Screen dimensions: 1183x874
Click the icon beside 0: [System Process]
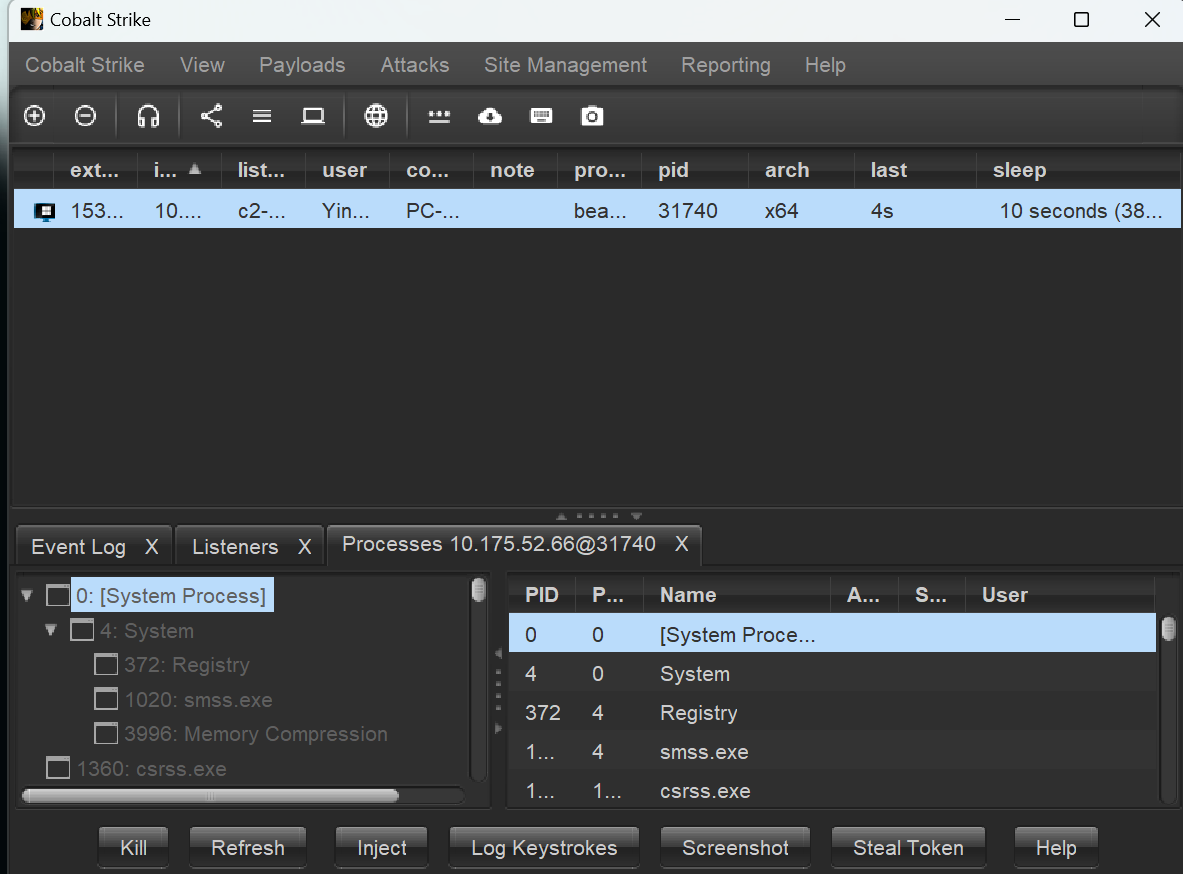tap(58, 595)
